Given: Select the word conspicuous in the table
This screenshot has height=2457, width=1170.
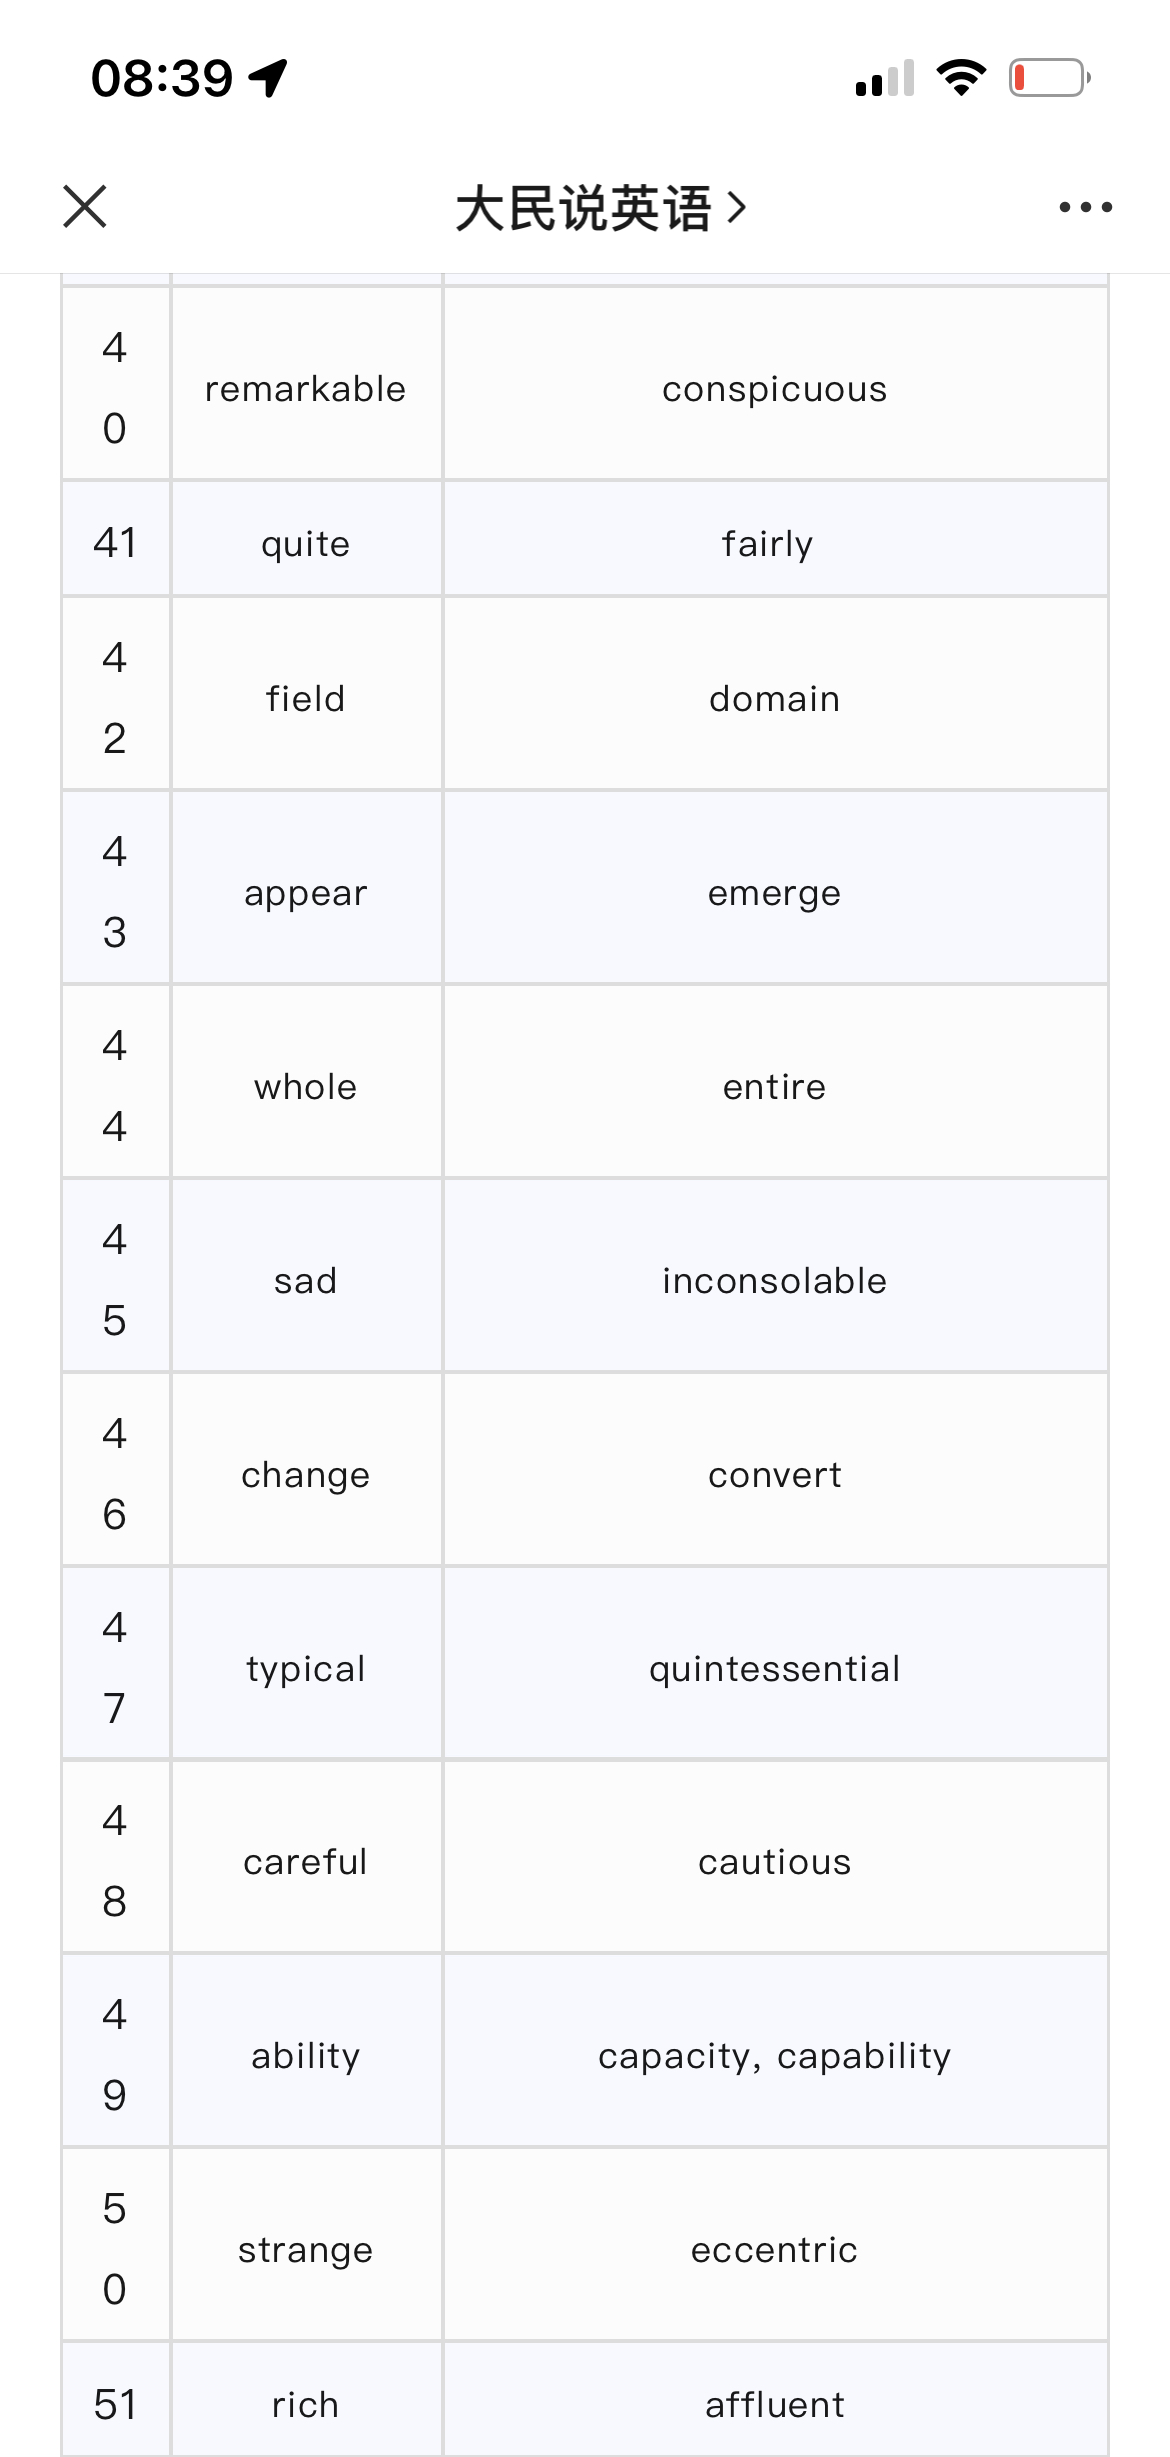Looking at the screenshot, I should pos(775,389).
